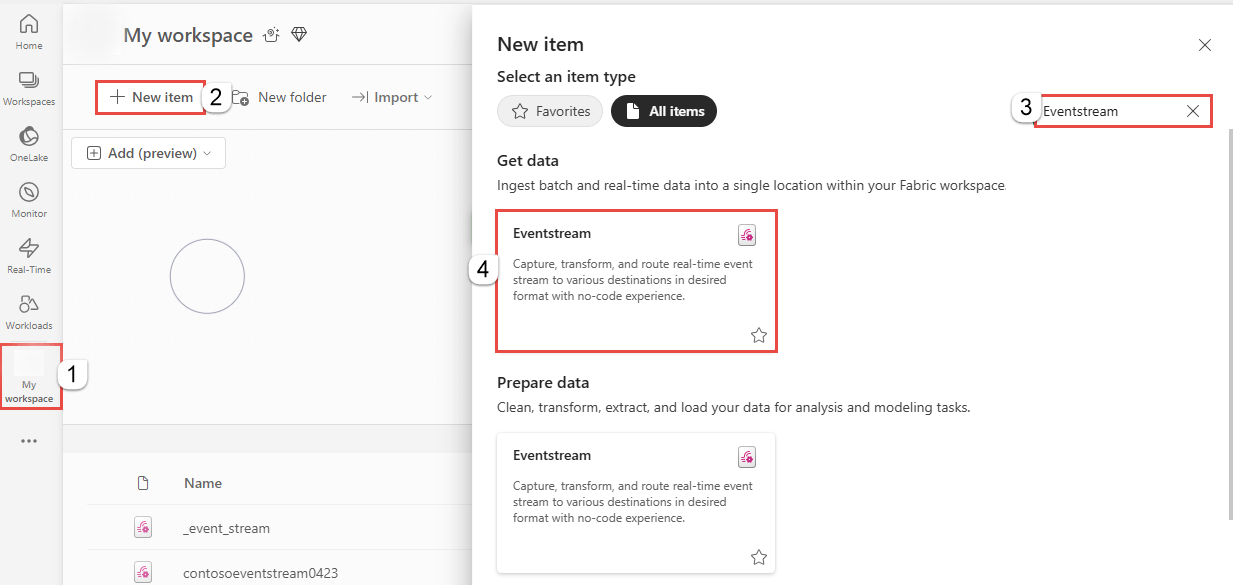Click the Eventstream icon on the Get data card
The height and width of the screenshot is (585, 1233).
[747, 234]
